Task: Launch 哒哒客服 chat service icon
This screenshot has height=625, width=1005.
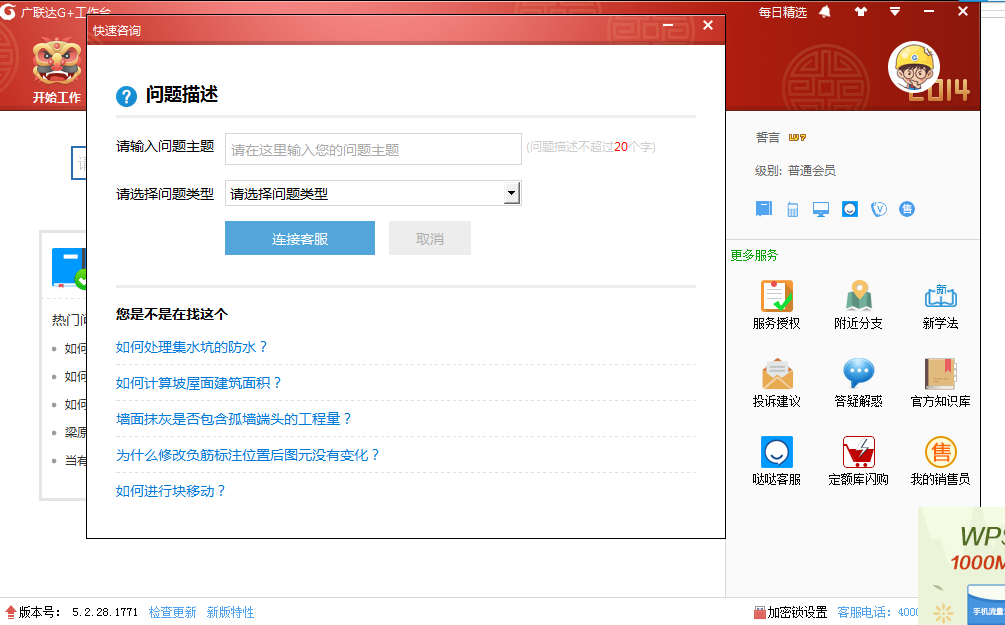Action: click(776, 453)
